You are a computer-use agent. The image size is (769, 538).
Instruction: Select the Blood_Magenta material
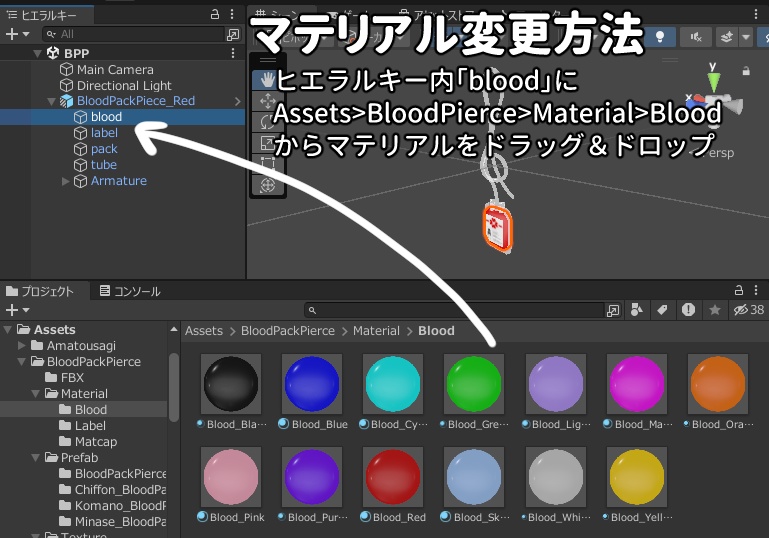click(637, 384)
